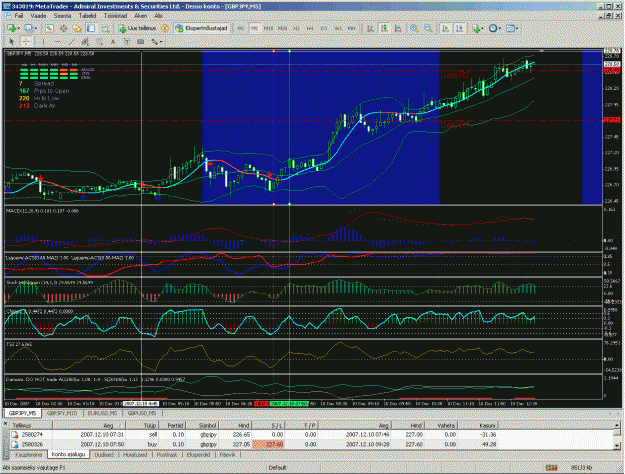Click the bottom arrow of the terminal scrollbar

tap(617, 445)
